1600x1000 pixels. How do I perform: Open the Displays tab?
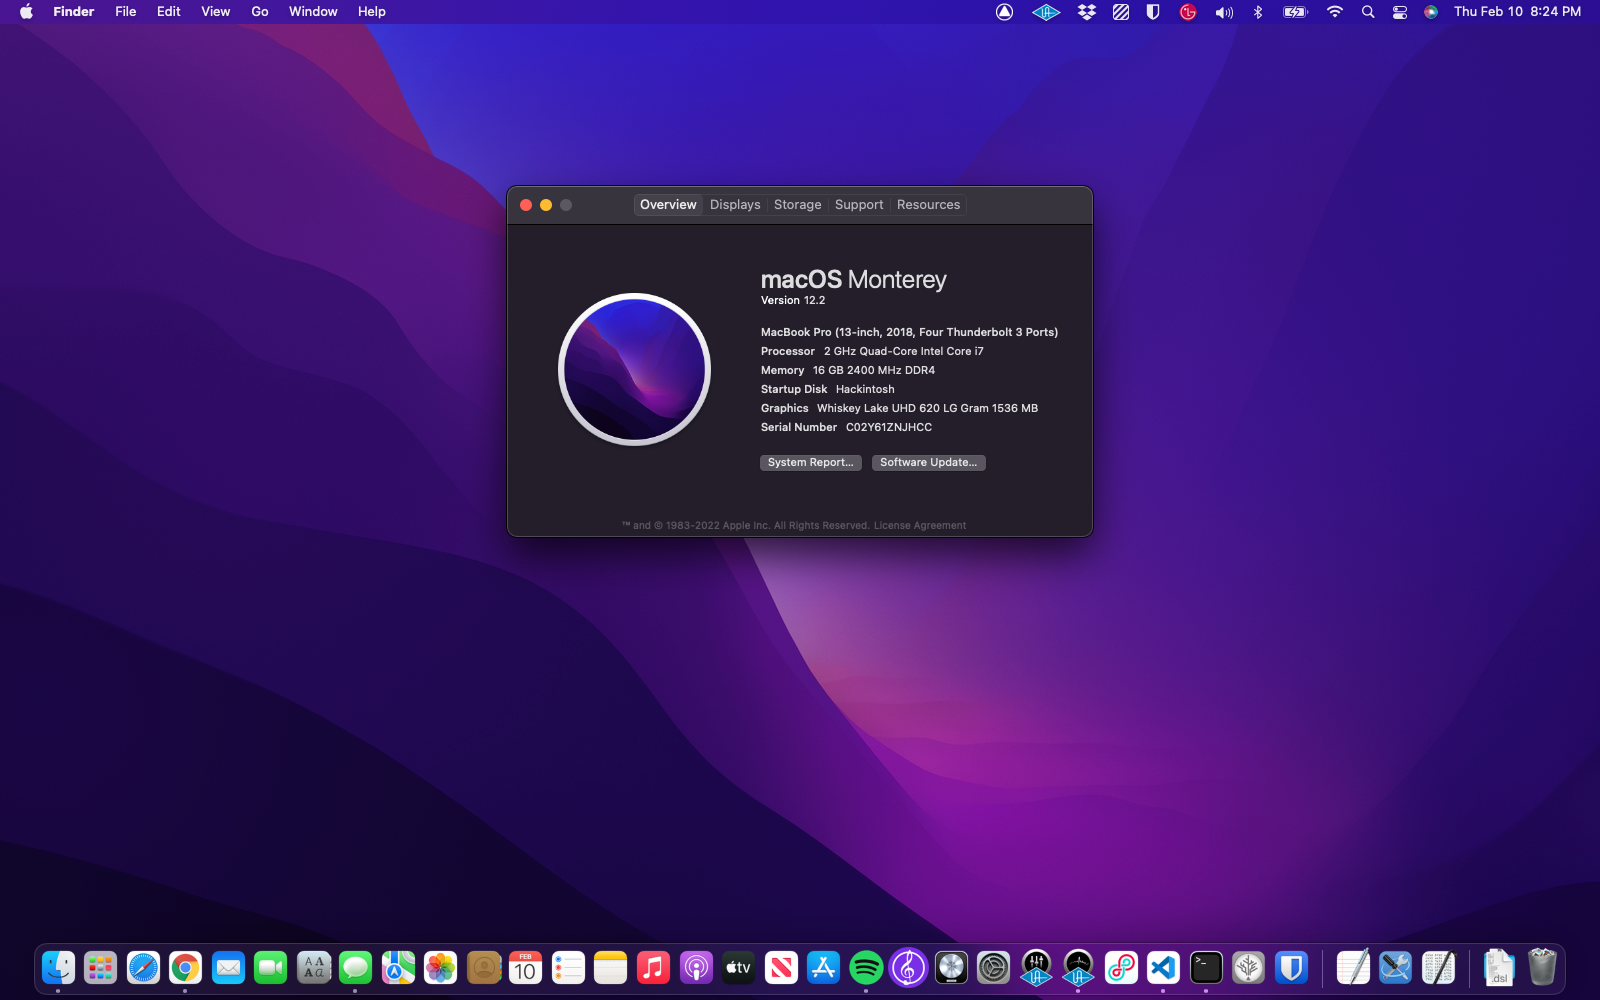coord(735,205)
